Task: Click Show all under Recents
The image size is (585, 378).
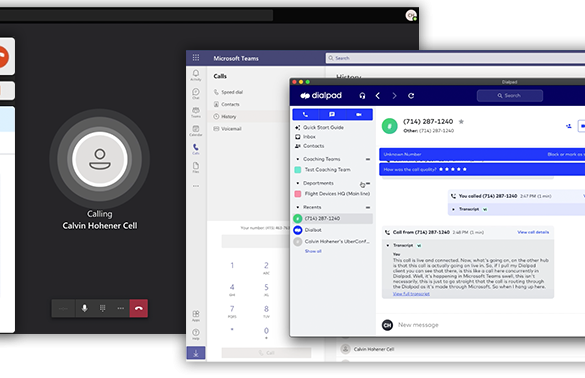Action: 313,251
